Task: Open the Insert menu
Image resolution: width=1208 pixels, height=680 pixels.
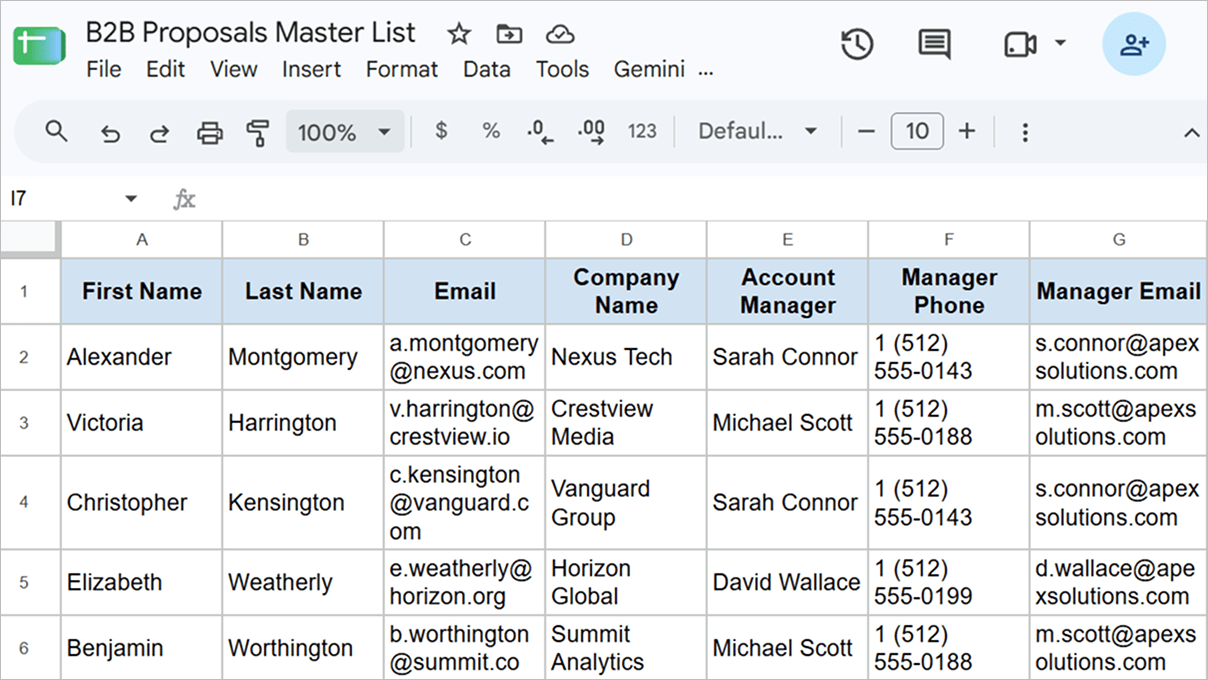Action: [311, 69]
